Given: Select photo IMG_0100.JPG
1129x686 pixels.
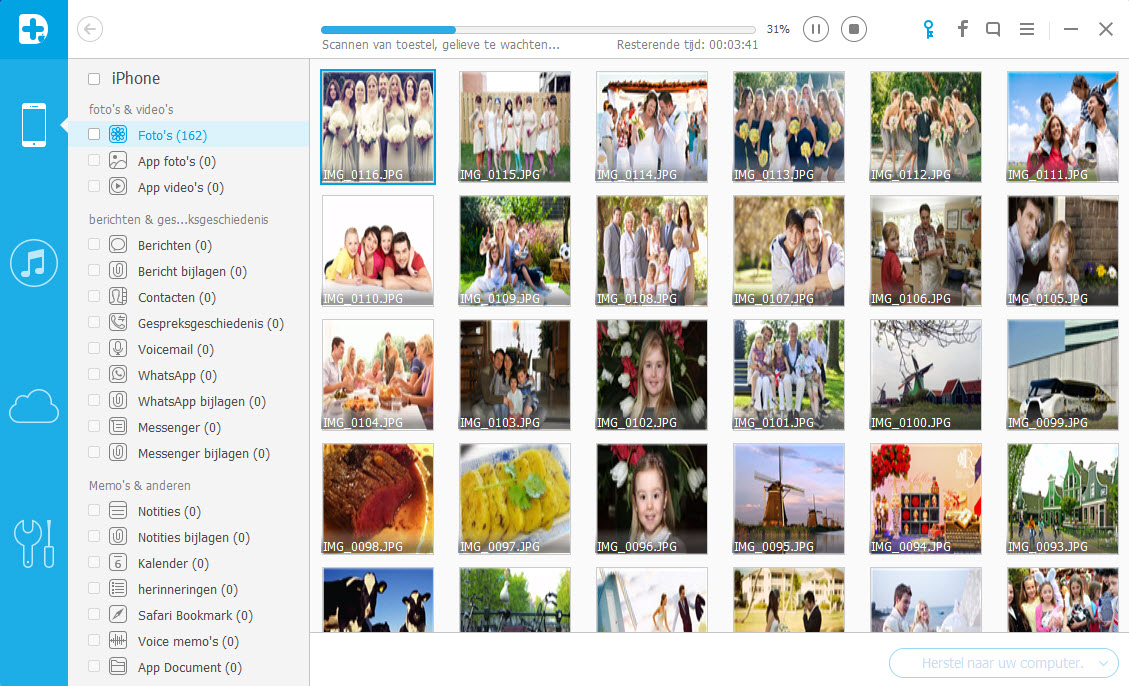Looking at the screenshot, I should coord(926,375).
